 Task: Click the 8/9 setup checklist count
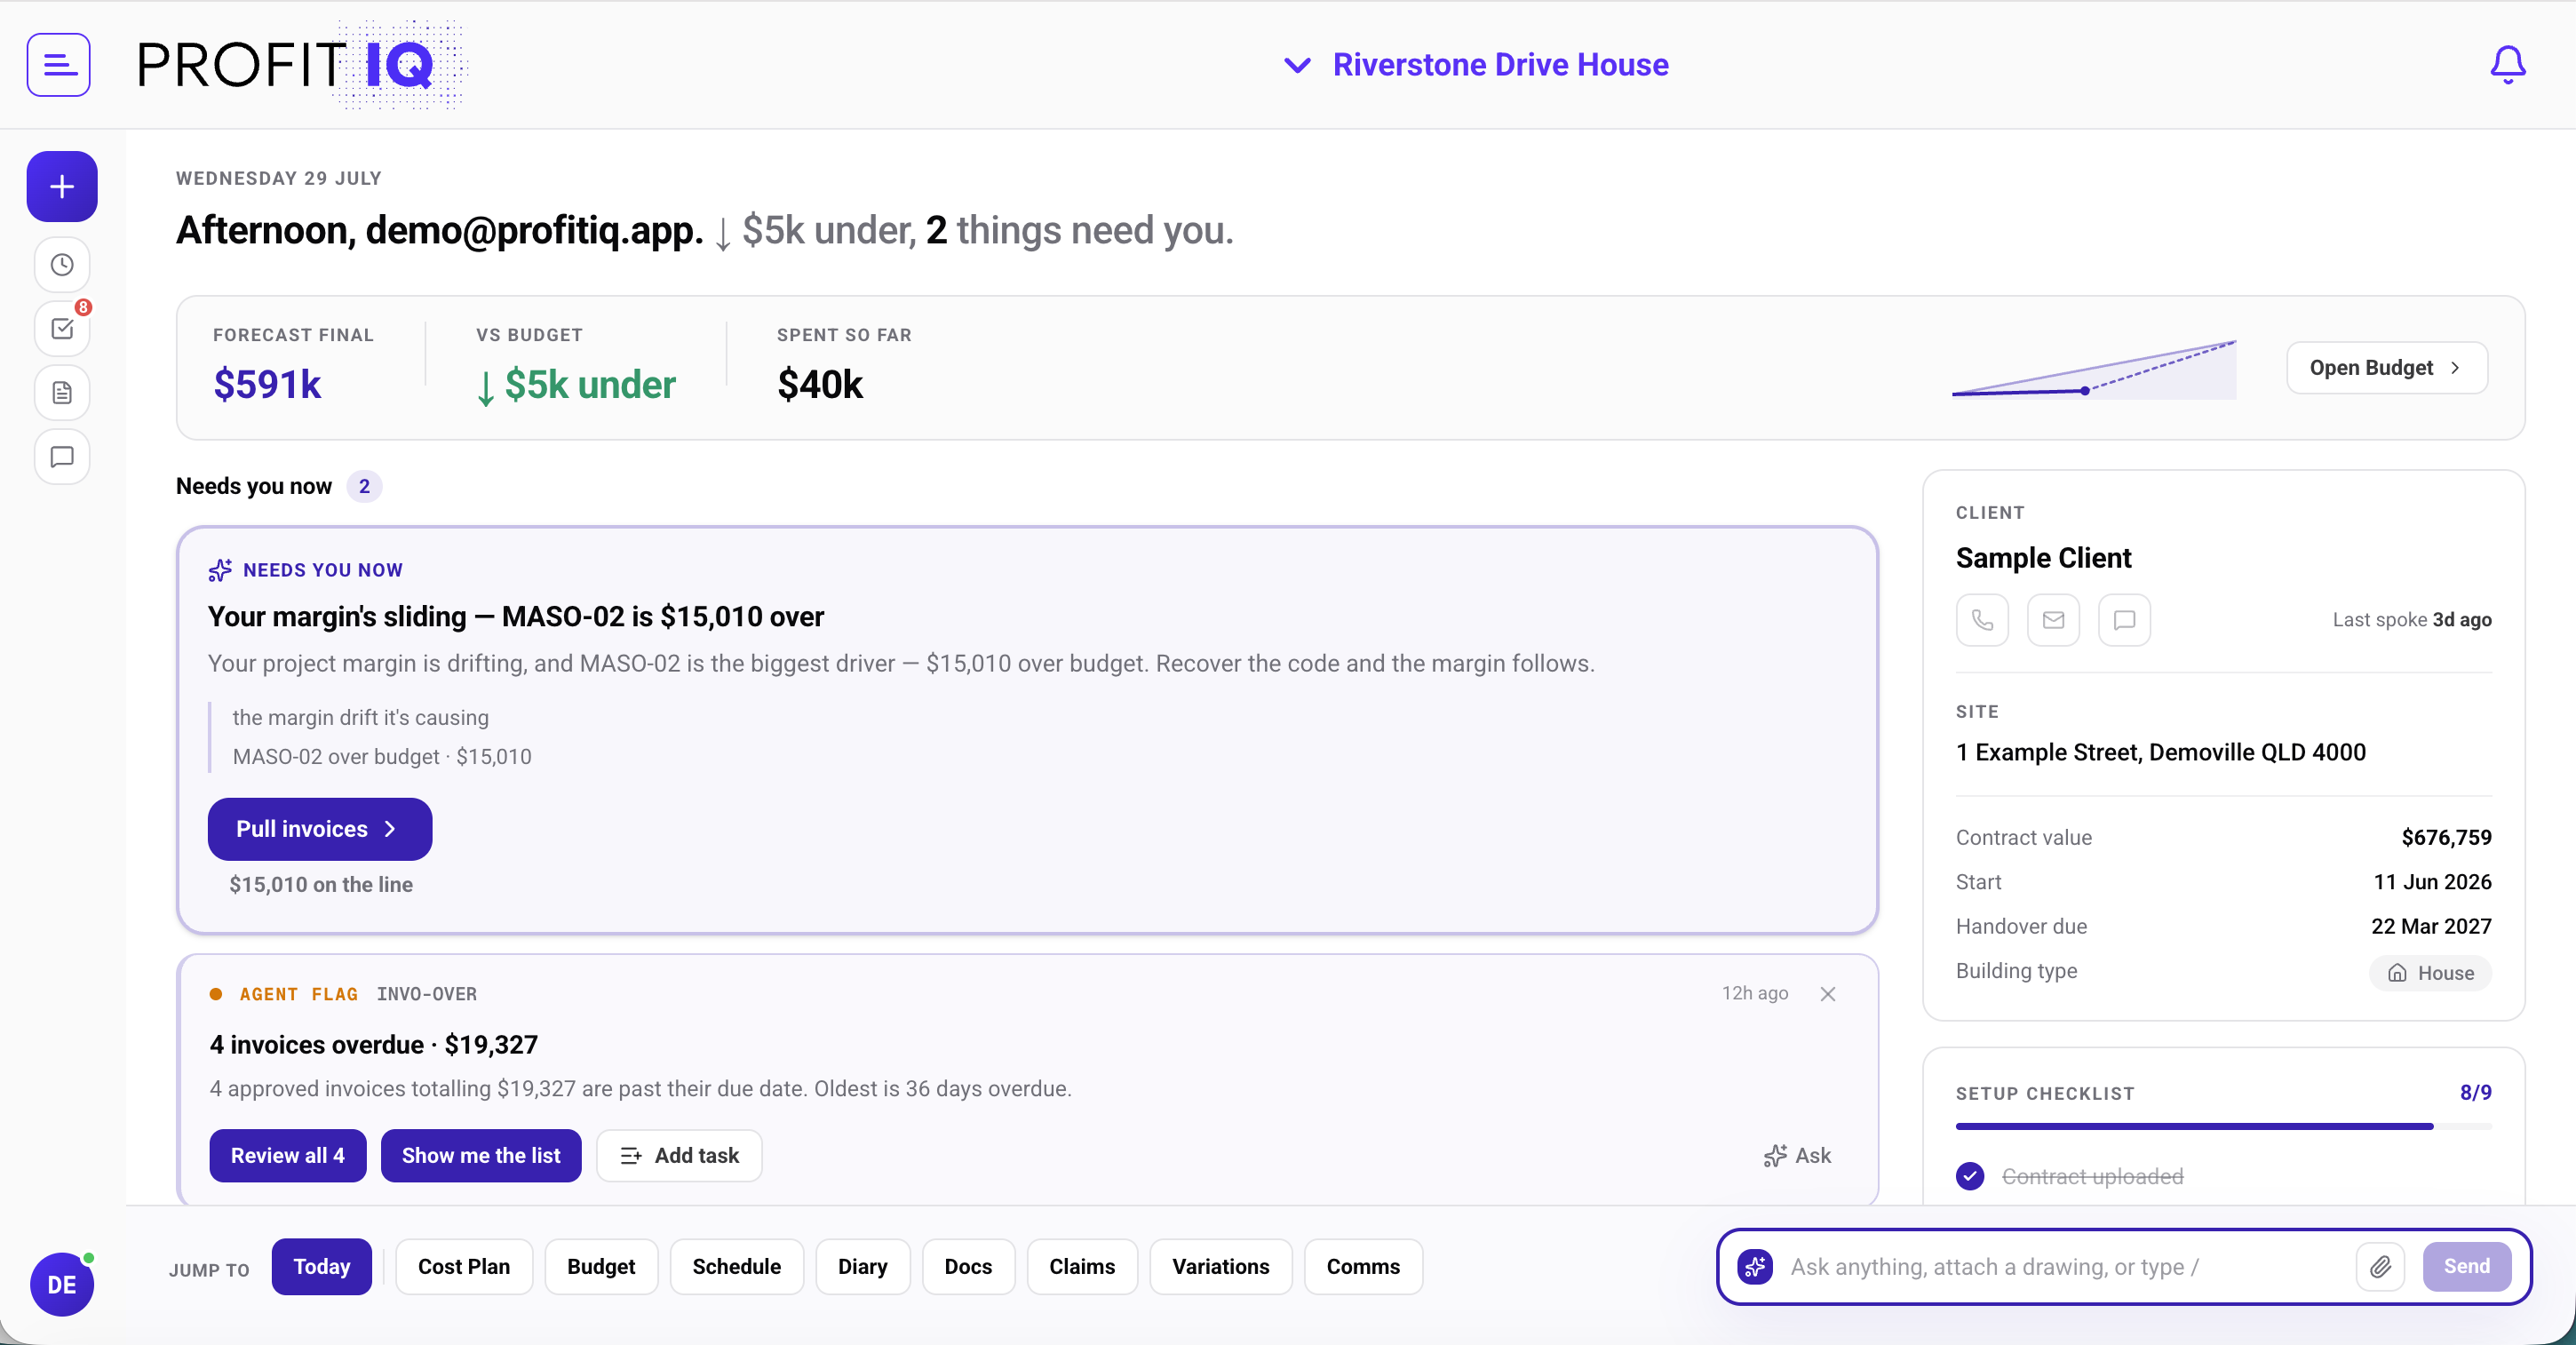coord(2476,1093)
